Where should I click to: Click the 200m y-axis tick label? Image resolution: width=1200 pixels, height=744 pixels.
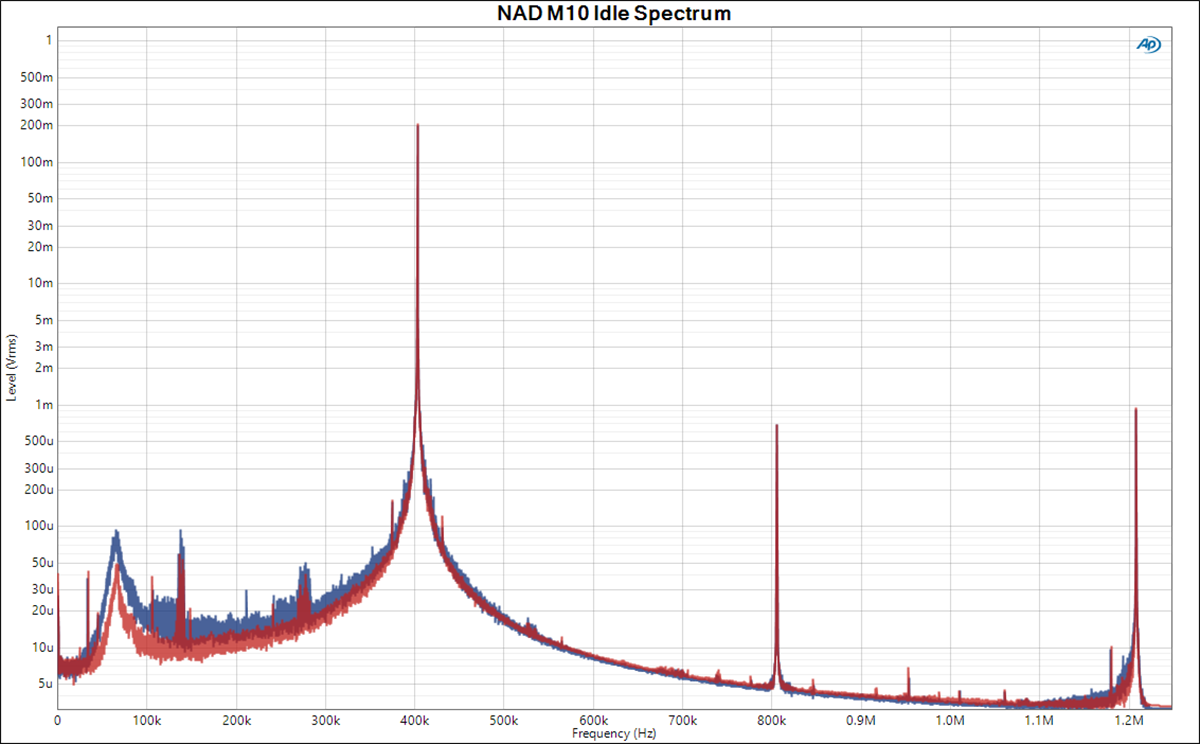[39, 125]
